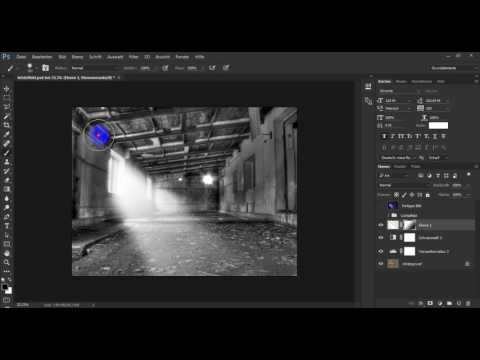480x360 pixels.
Task: Select the Brush tool in the toolbox
Action: click(6, 153)
